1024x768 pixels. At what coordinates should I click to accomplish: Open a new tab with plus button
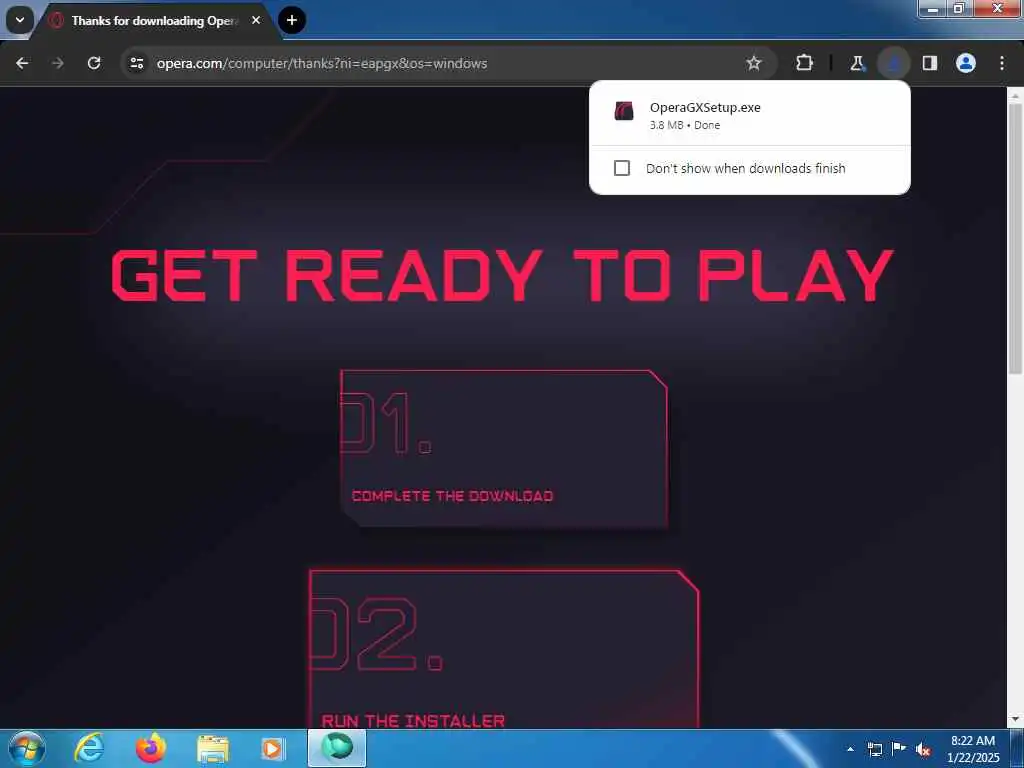coord(292,20)
